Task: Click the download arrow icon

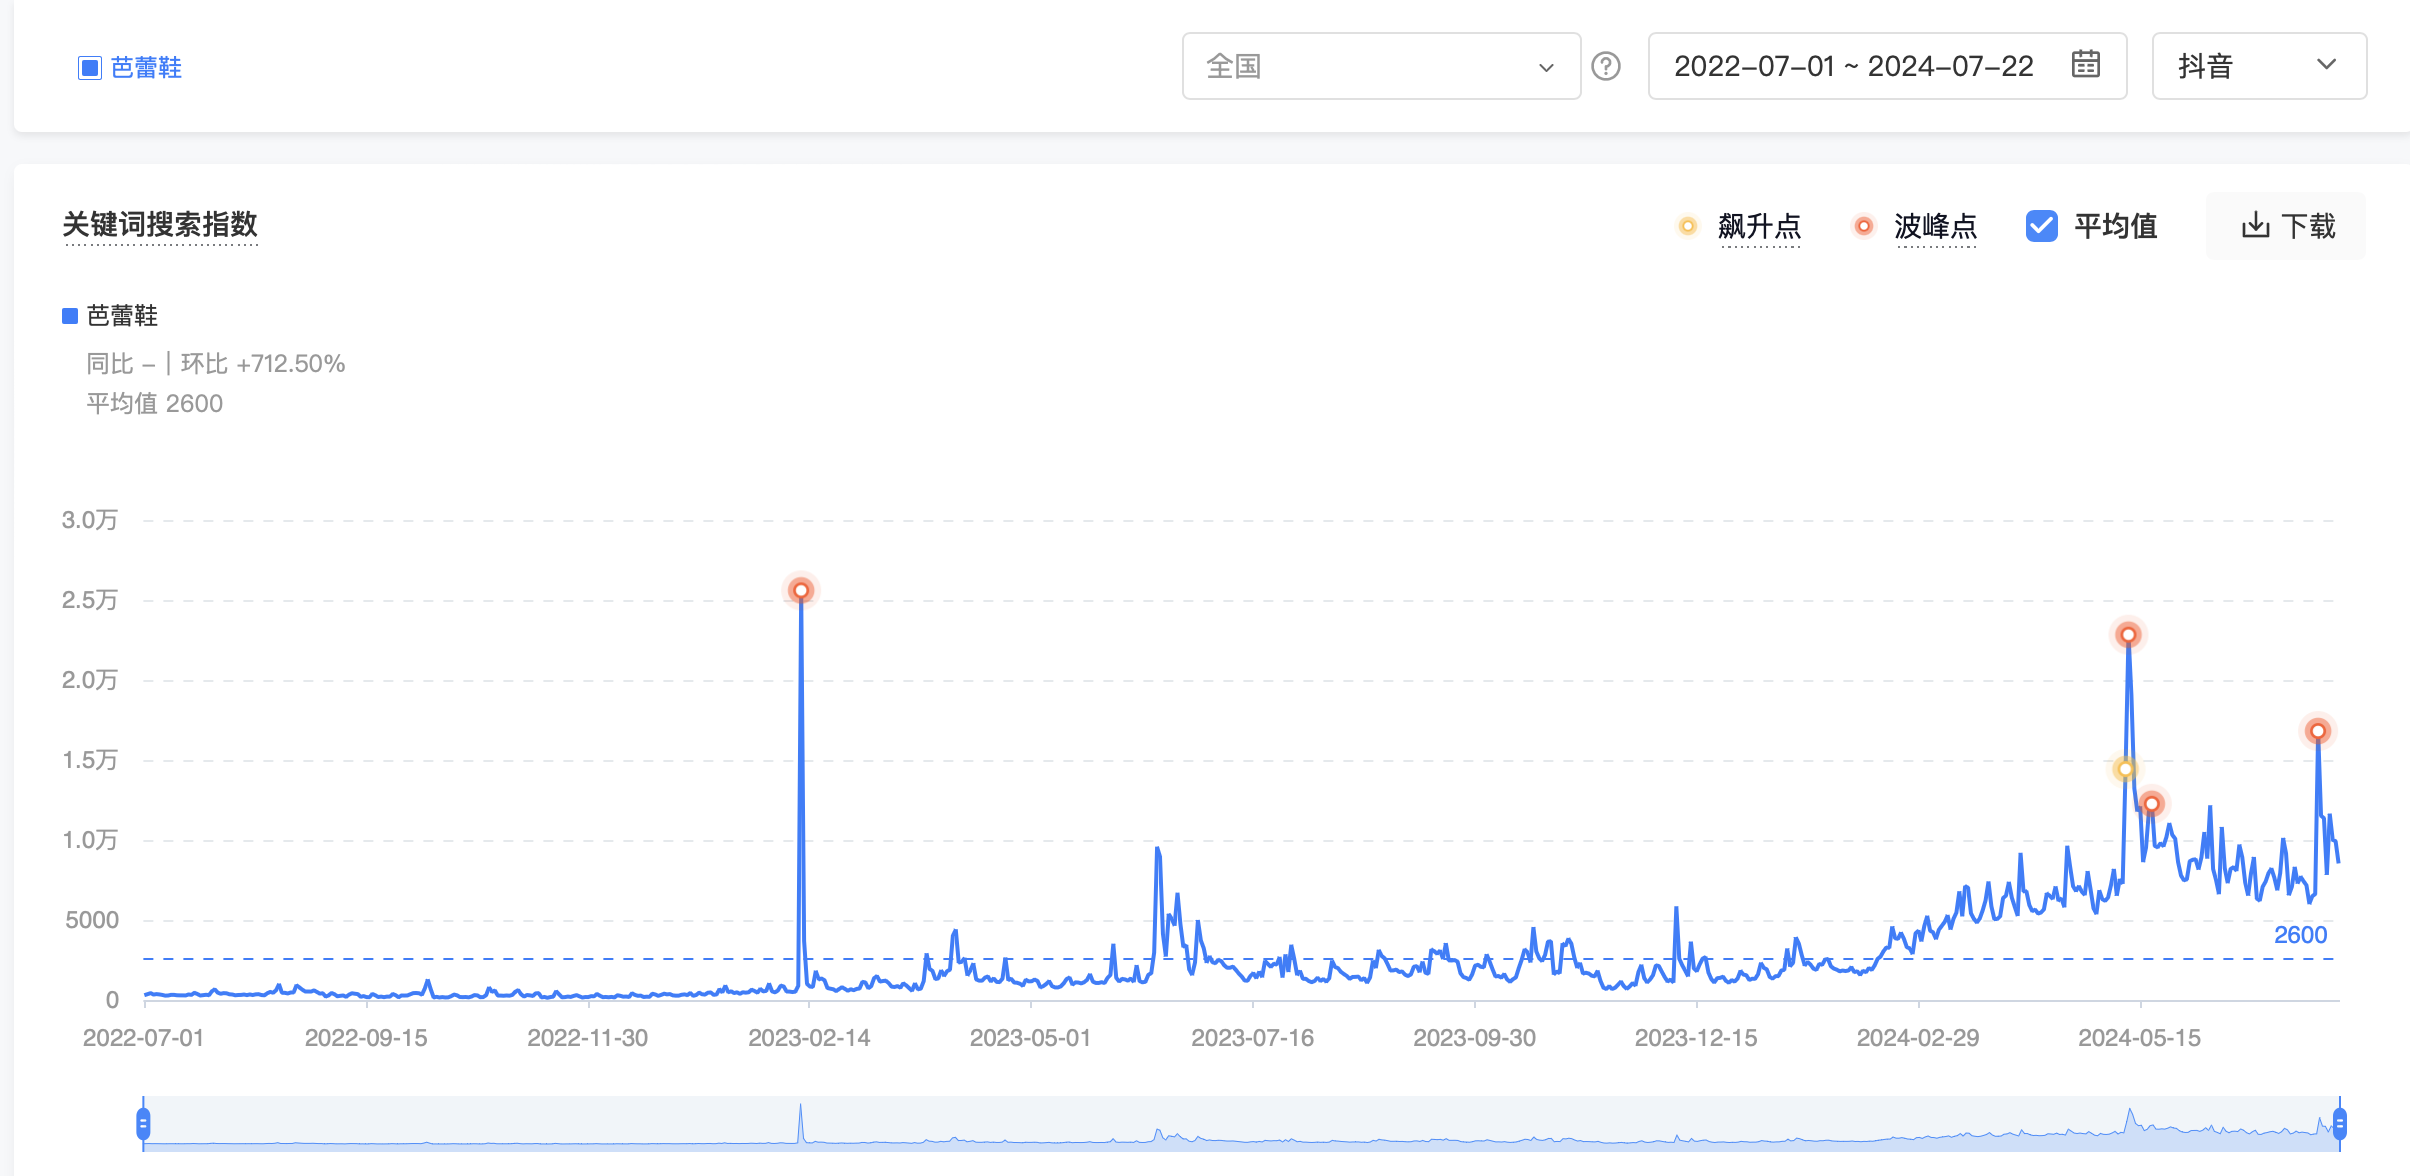Action: [x=2255, y=226]
